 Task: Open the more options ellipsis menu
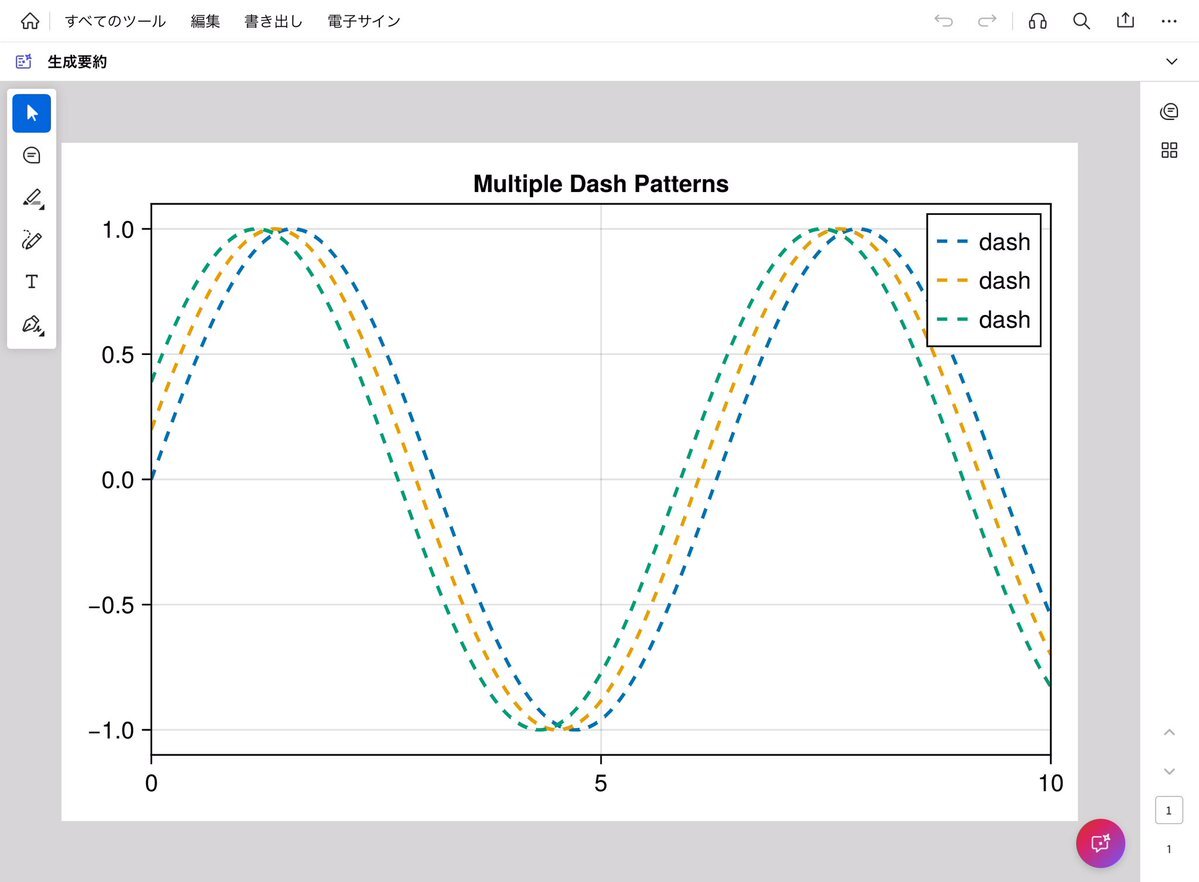point(1169,21)
